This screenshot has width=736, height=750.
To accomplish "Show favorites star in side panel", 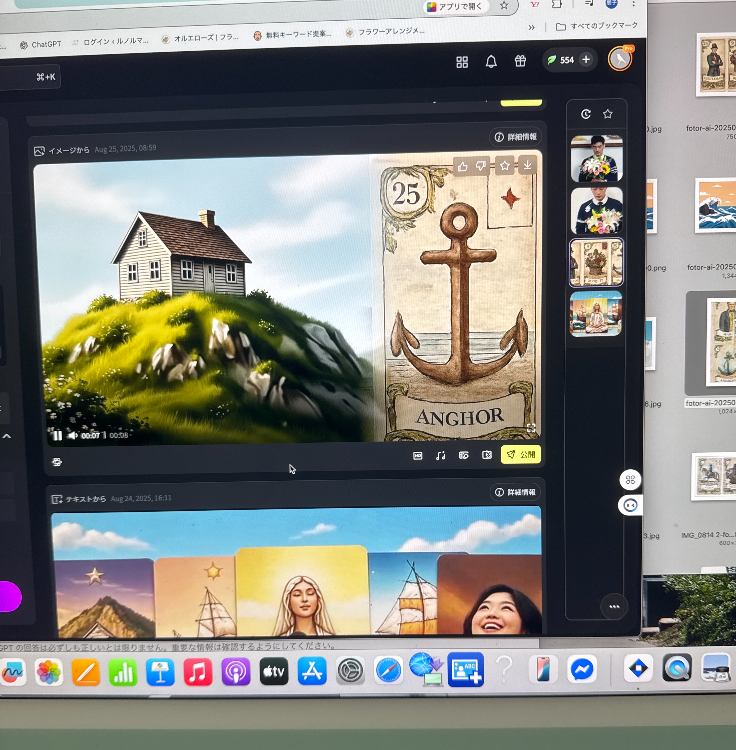I will (x=608, y=114).
